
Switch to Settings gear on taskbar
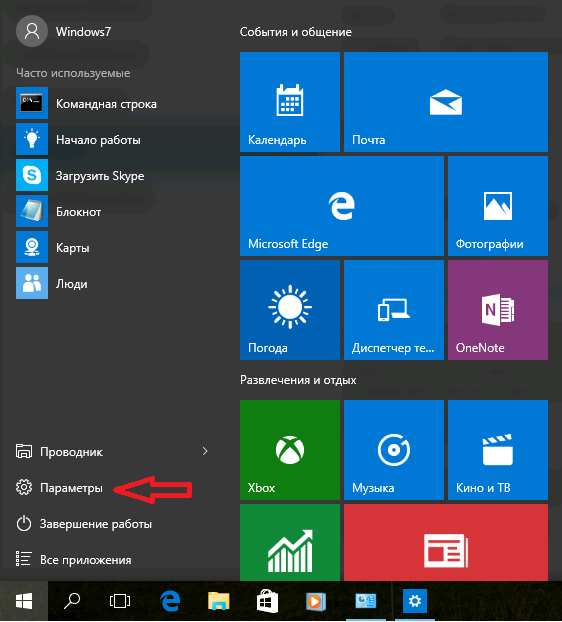click(415, 601)
